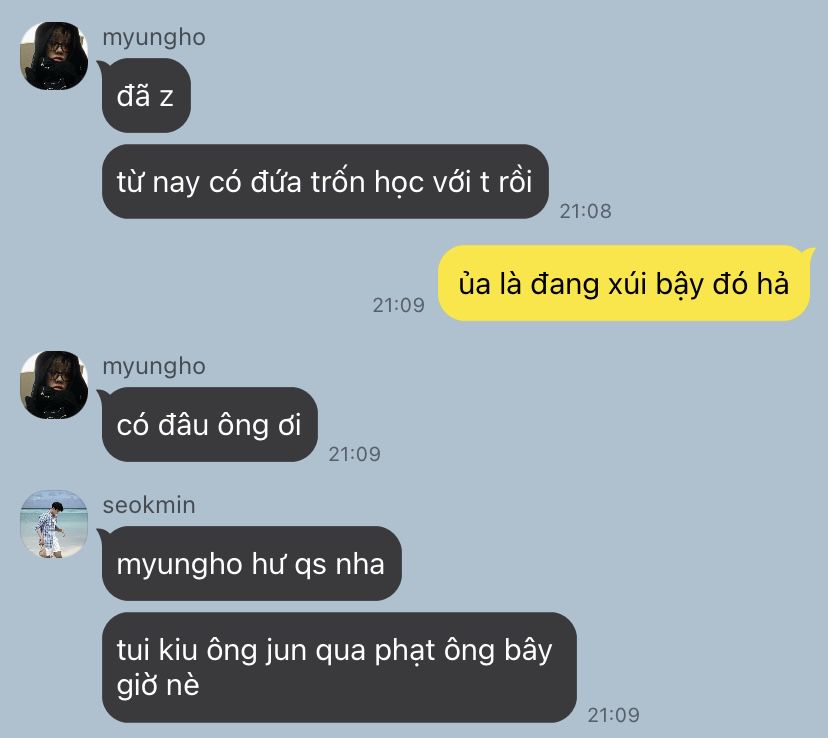
Task: Select the "tui kiu ông jun" message bubble
Action: point(339,667)
